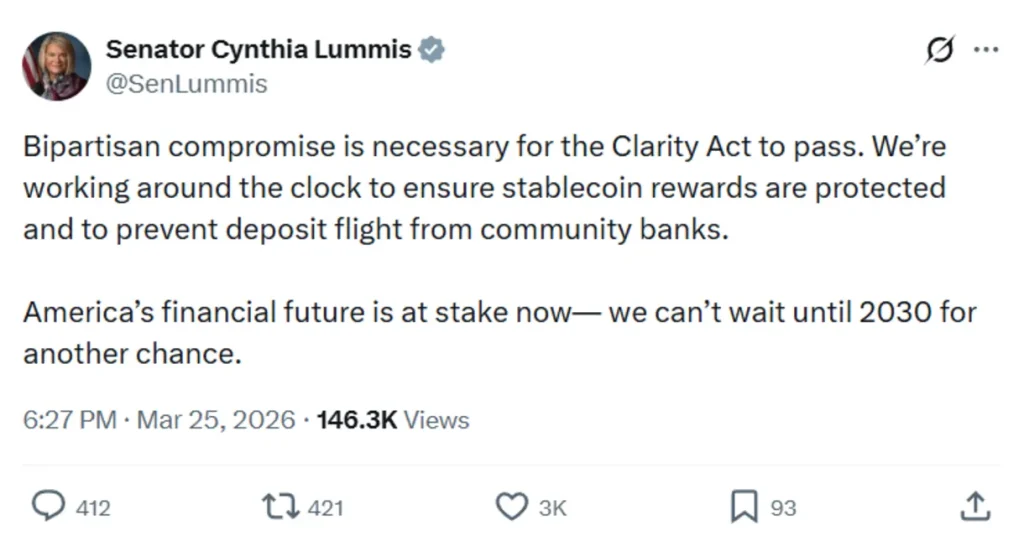Click the 6:27 PM timestamp
Viewport: 1024px width, 546px height.
coord(69,420)
